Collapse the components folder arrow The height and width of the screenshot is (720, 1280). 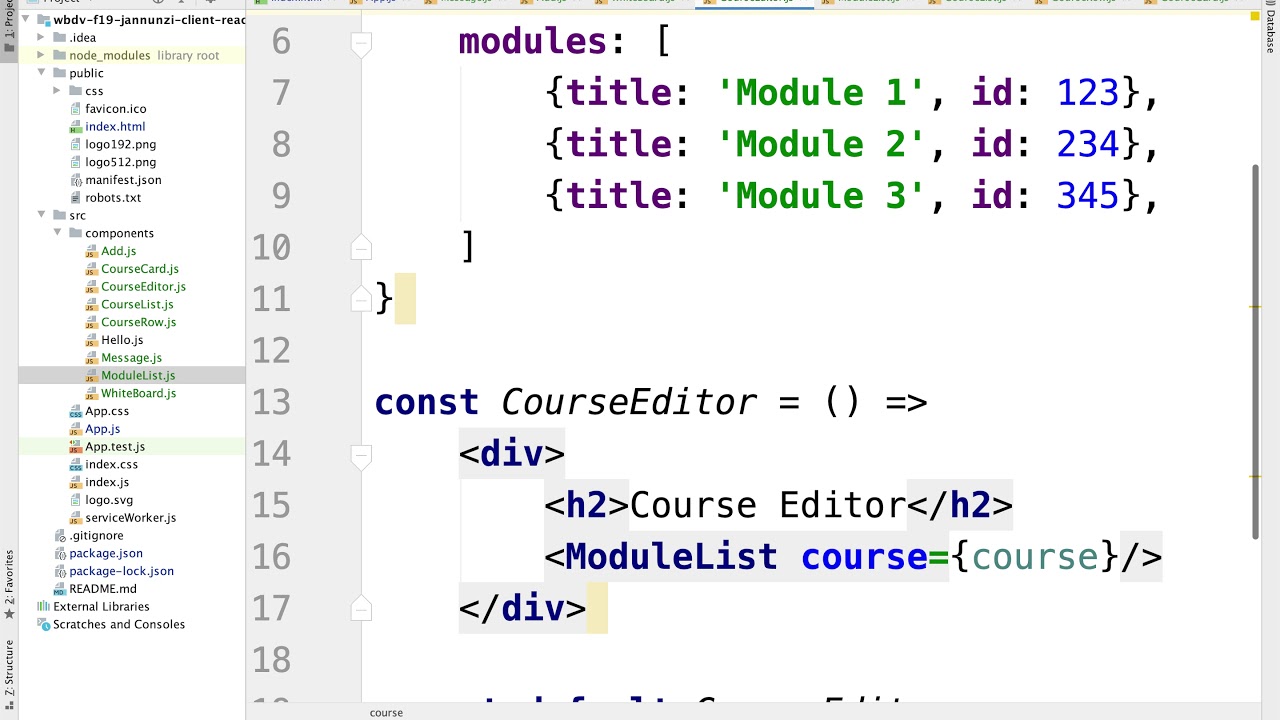coord(58,233)
